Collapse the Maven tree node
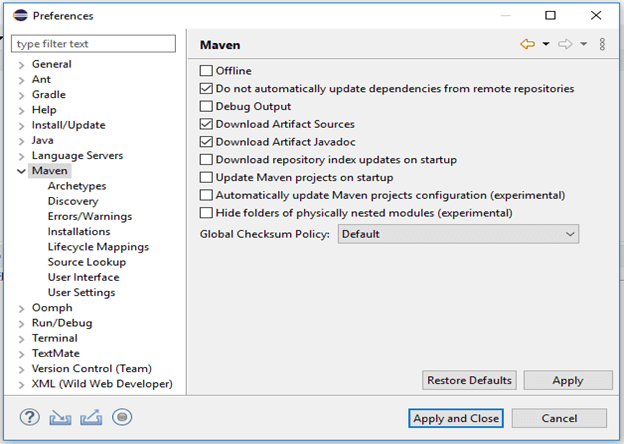 pos(21,171)
